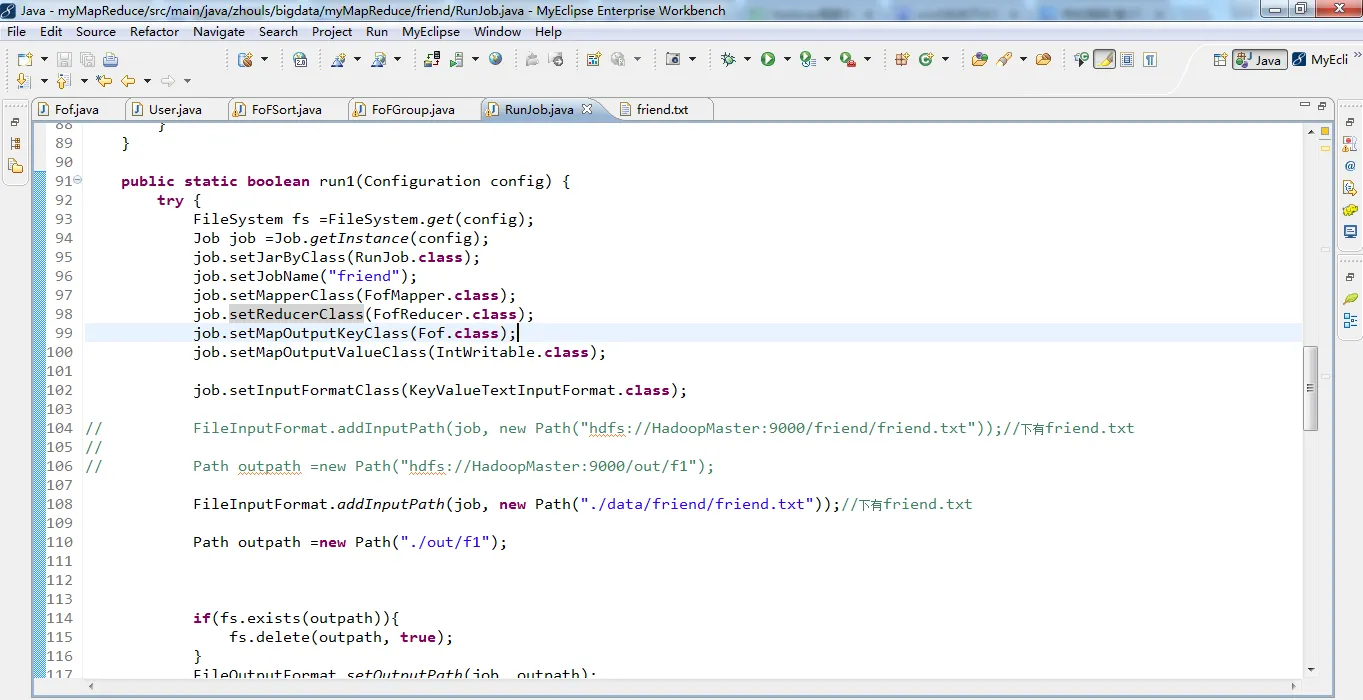Click the Restore icon in left sidebar
The width and height of the screenshot is (1363, 700).
tap(15, 122)
